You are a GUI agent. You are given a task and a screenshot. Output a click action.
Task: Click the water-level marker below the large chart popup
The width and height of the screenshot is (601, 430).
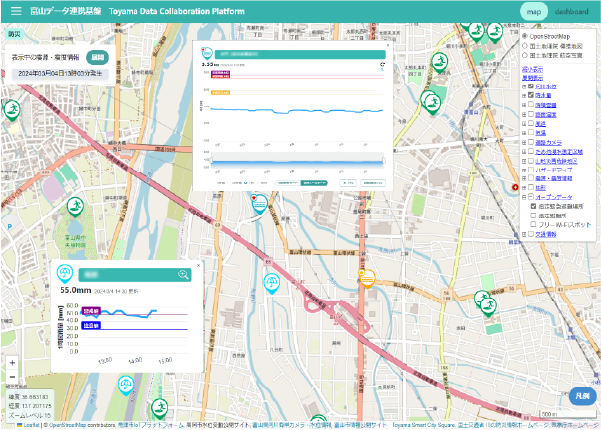(x=260, y=204)
